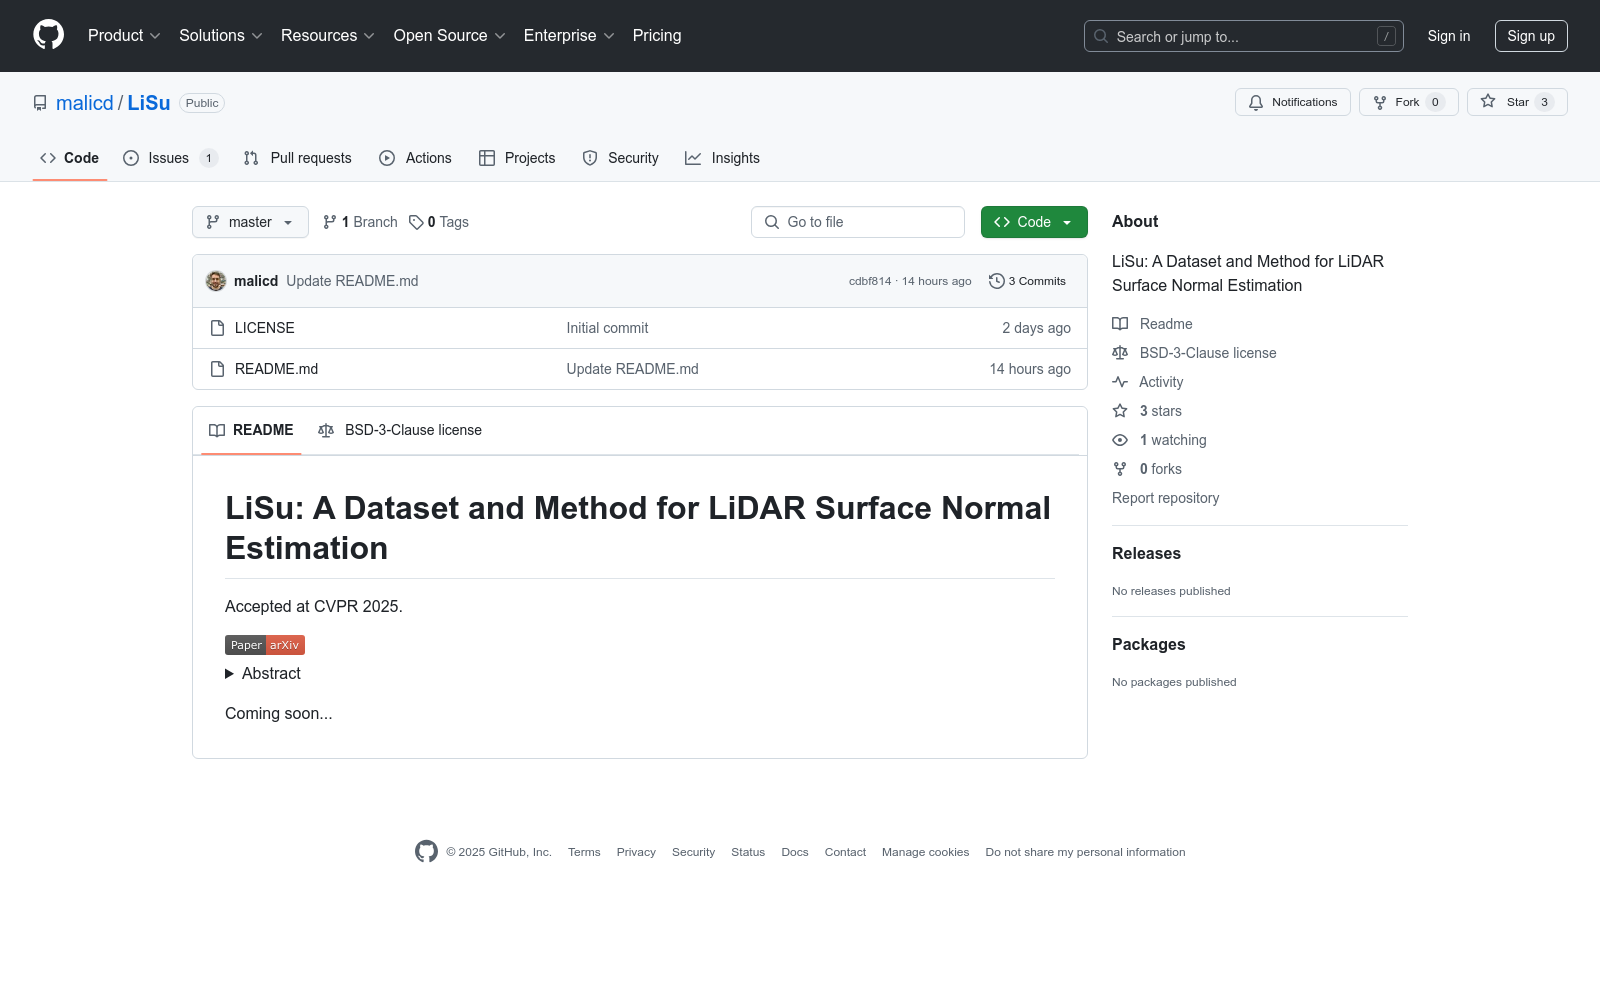Click the footer Terms link
Image resolution: width=1600 pixels, height=1000 pixels.
[584, 852]
